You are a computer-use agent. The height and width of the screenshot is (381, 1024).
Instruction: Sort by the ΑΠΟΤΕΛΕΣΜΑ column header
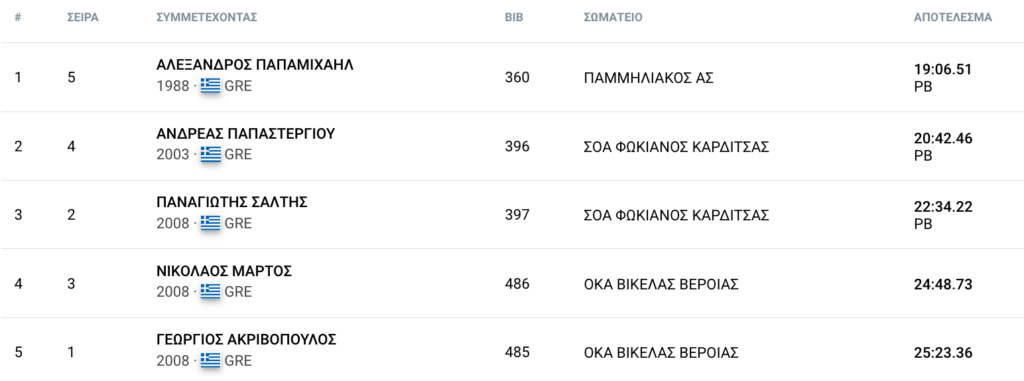point(953,18)
